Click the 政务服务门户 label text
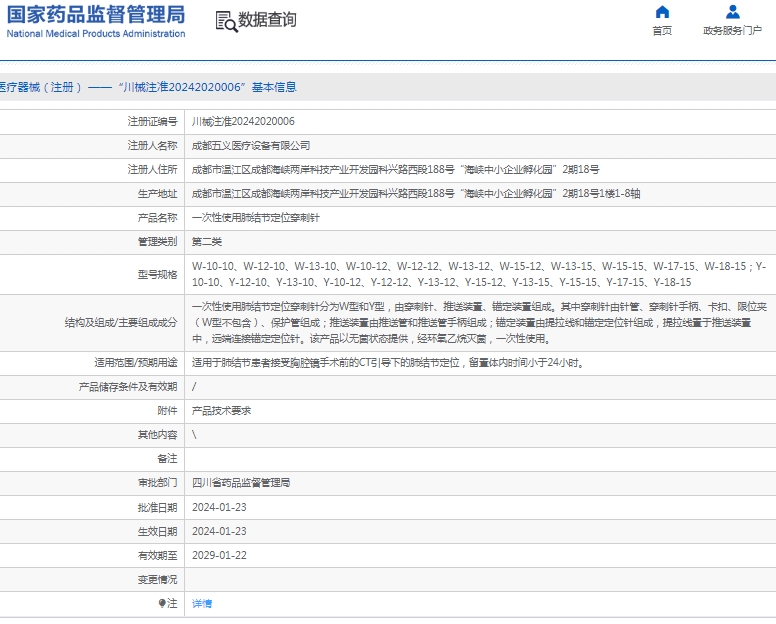The image size is (776, 624). tap(732, 31)
